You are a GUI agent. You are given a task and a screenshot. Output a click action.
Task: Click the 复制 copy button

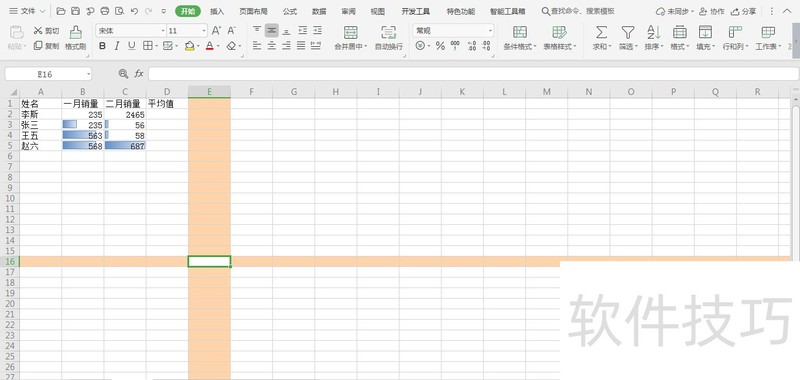click(46, 46)
